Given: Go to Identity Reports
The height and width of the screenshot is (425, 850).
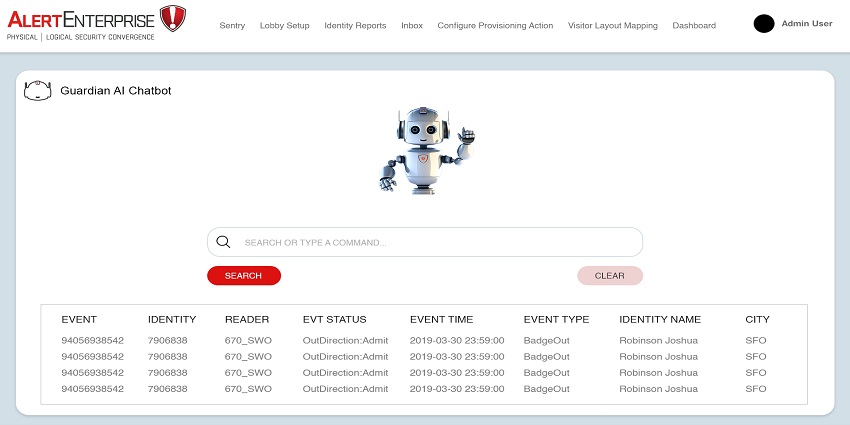Looking at the screenshot, I should [x=355, y=26].
